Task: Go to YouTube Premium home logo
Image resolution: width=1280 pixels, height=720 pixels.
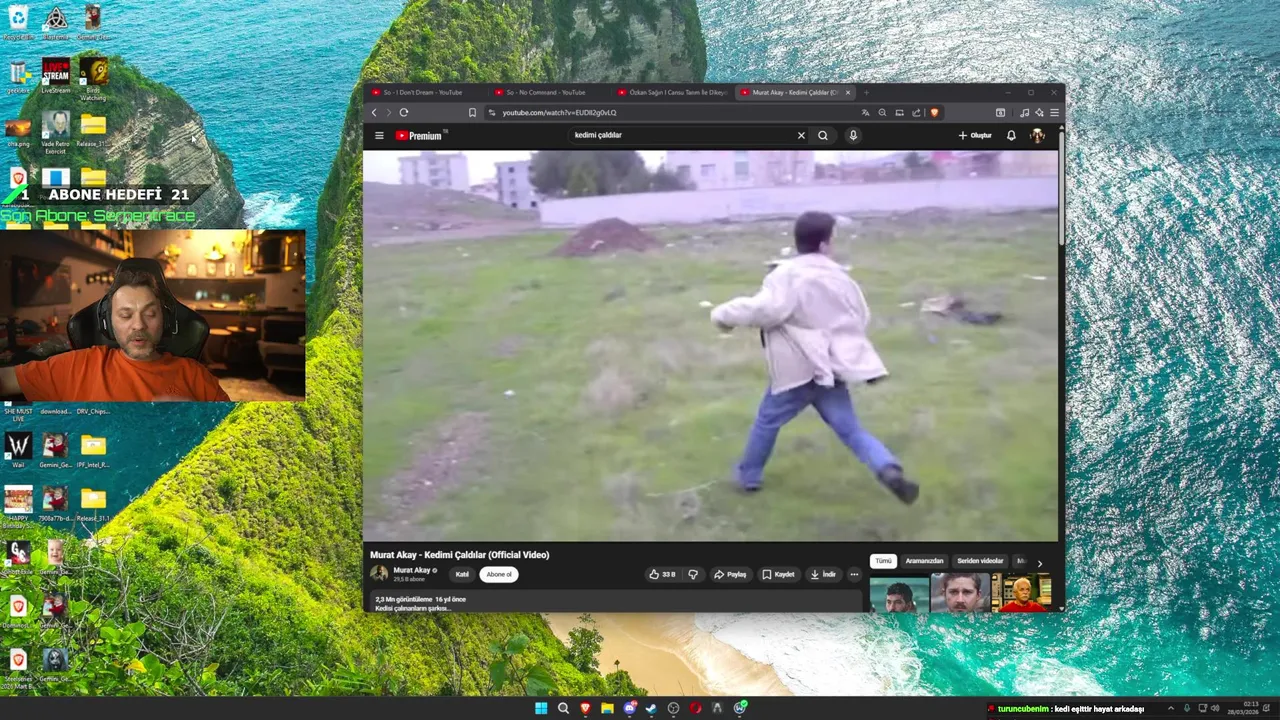Action: (420, 135)
